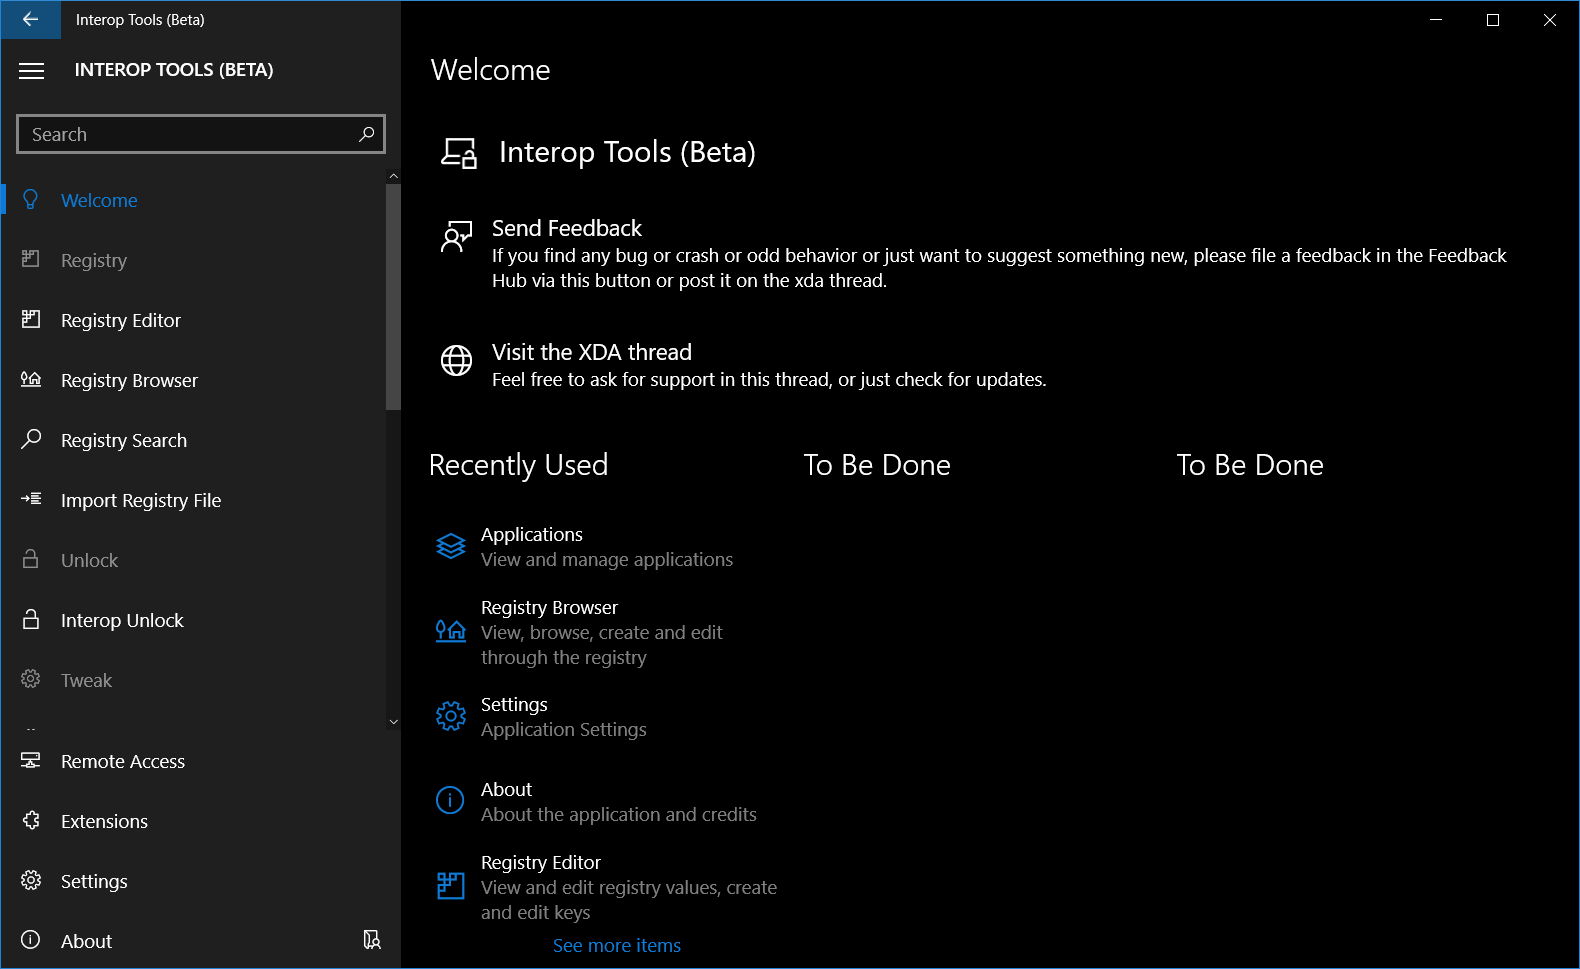Viewport: 1580px width, 969px height.
Task: Click the Remote Access sidebar icon
Action: (31, 760)
